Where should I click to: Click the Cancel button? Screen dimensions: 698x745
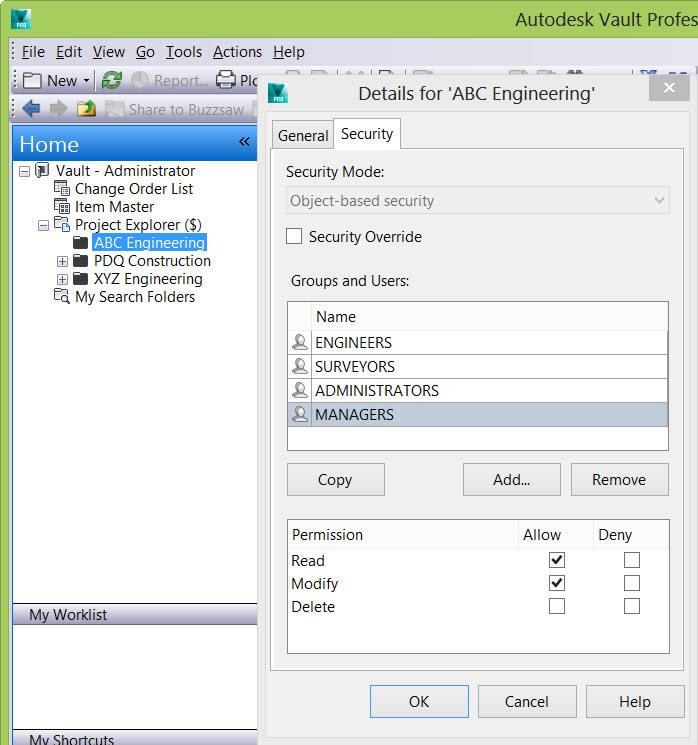pyautogui.click(x=527, y=701)
